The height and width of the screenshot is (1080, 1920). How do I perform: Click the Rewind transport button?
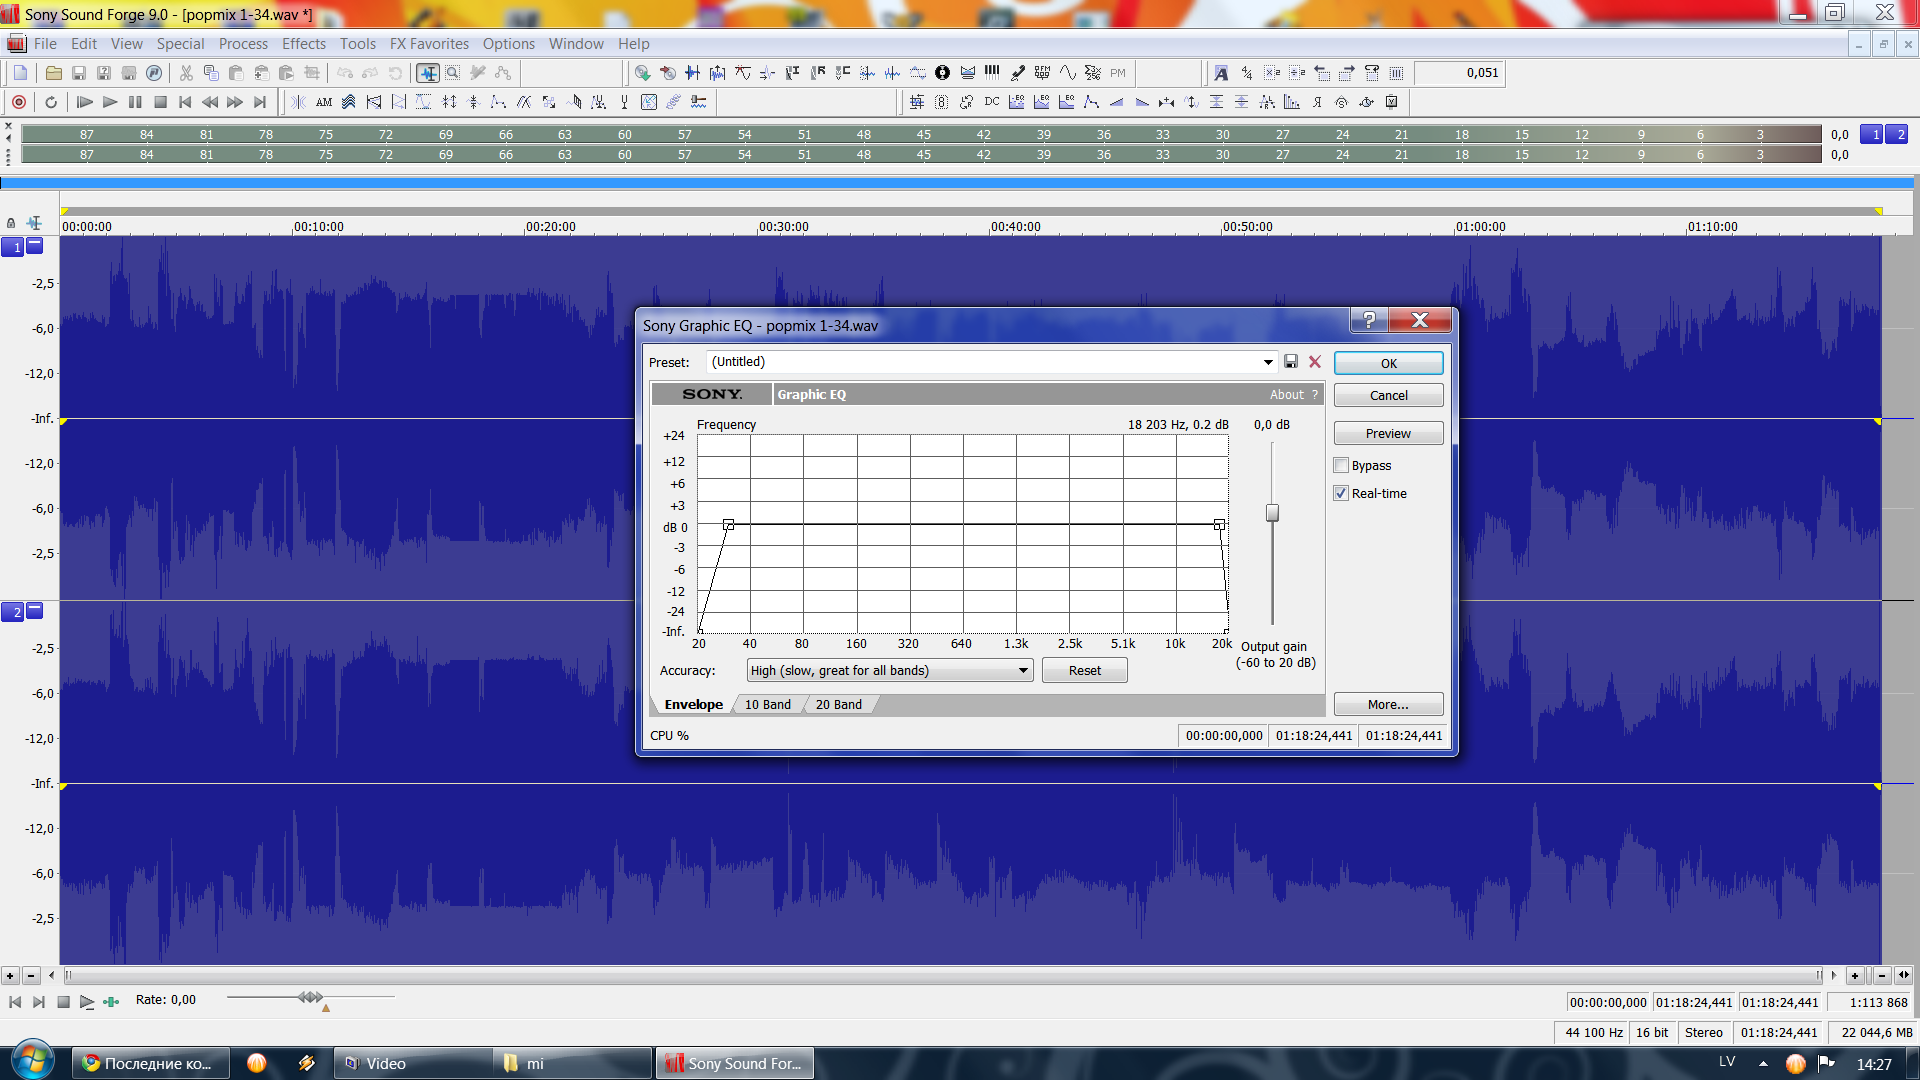tap(210, 102)
